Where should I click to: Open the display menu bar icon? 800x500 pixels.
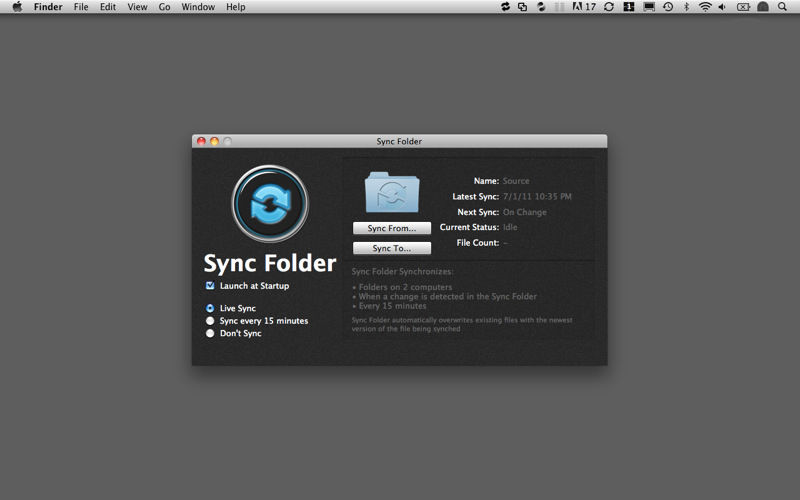[x=649, y=7]
